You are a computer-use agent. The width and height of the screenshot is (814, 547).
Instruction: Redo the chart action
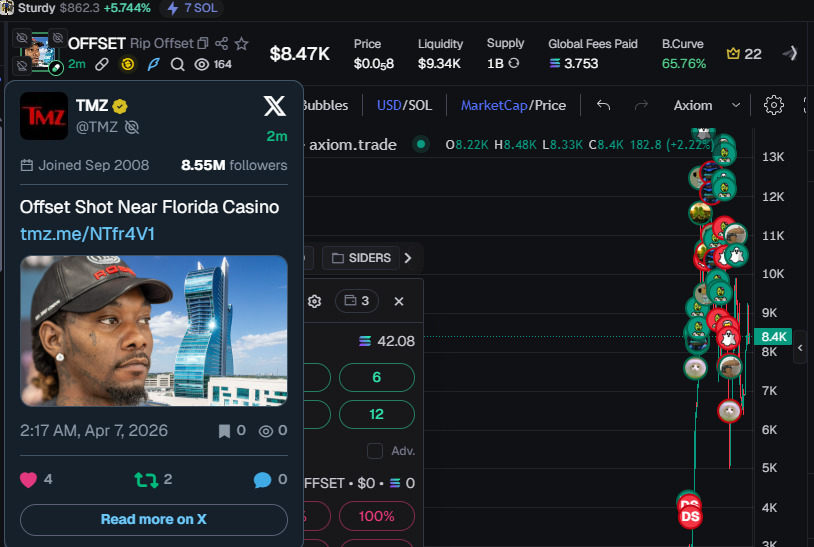tap(642, 105)
